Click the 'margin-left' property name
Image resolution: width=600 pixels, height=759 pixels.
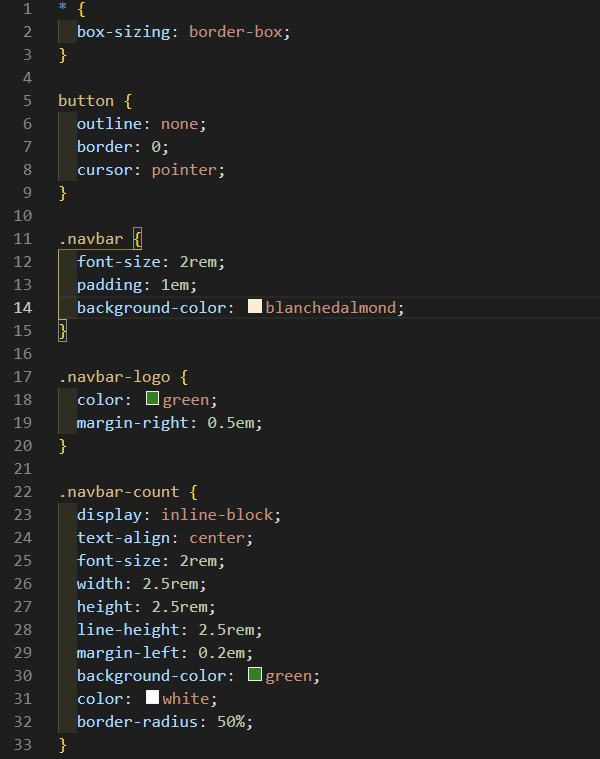pos(128,653)
